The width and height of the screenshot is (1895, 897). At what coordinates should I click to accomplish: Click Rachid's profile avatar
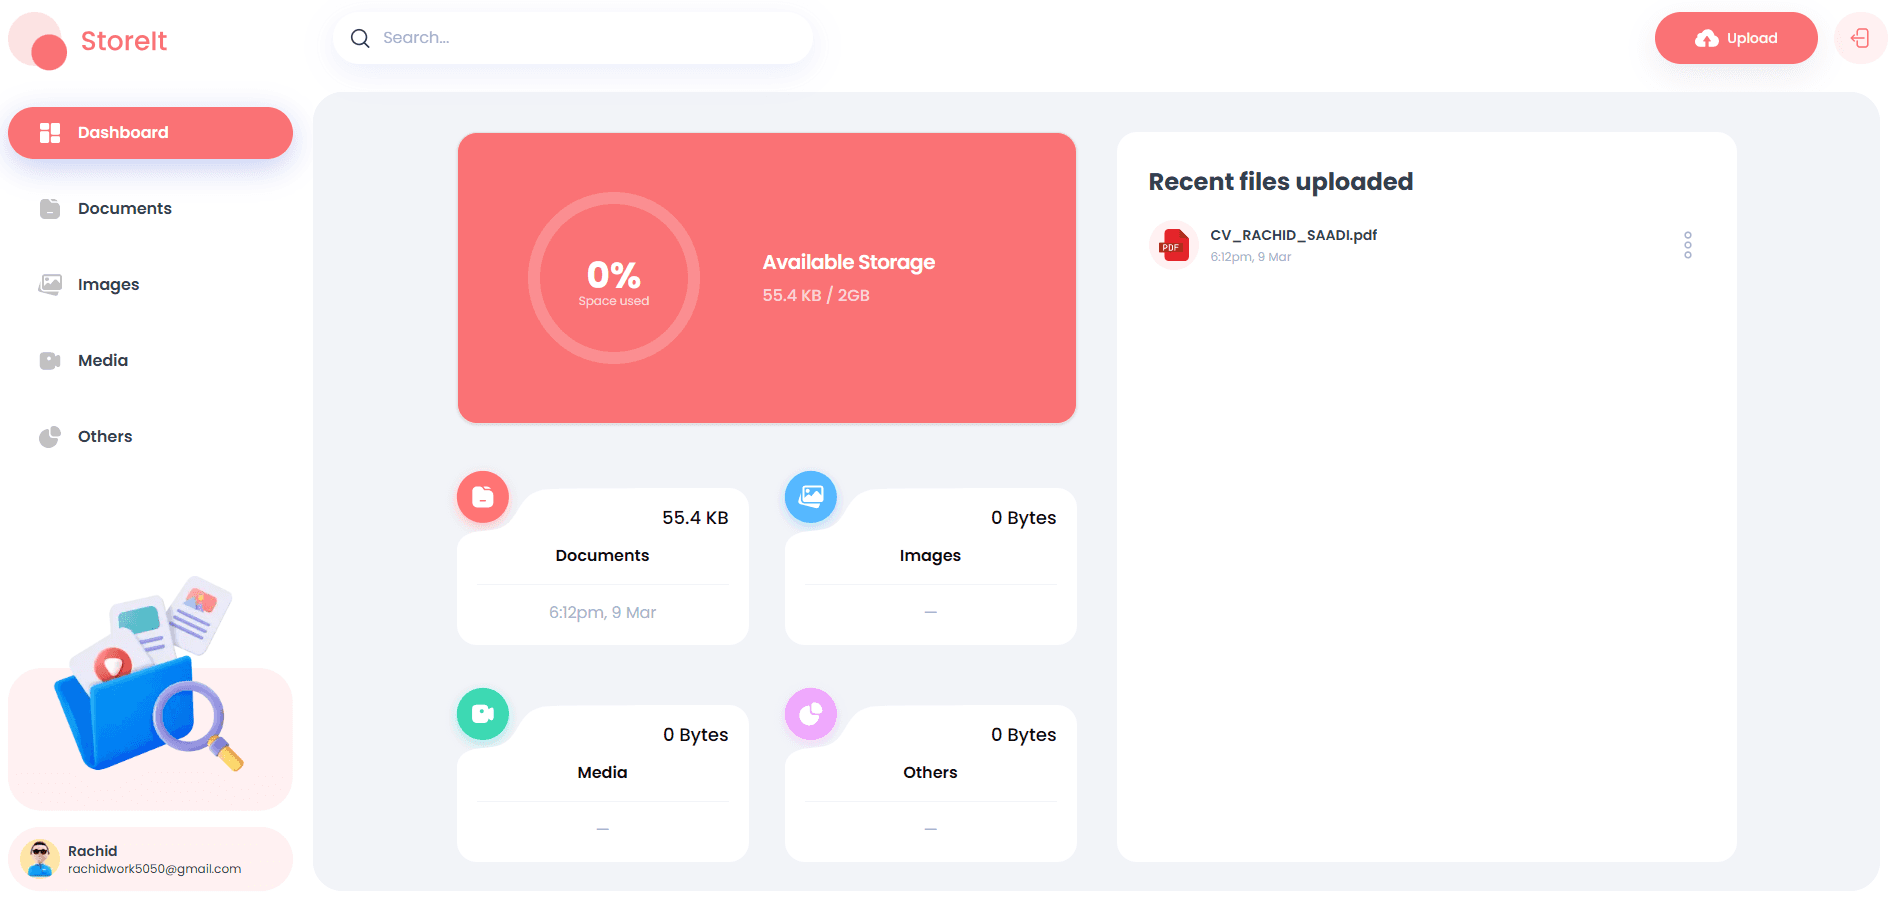coord(40,859)
